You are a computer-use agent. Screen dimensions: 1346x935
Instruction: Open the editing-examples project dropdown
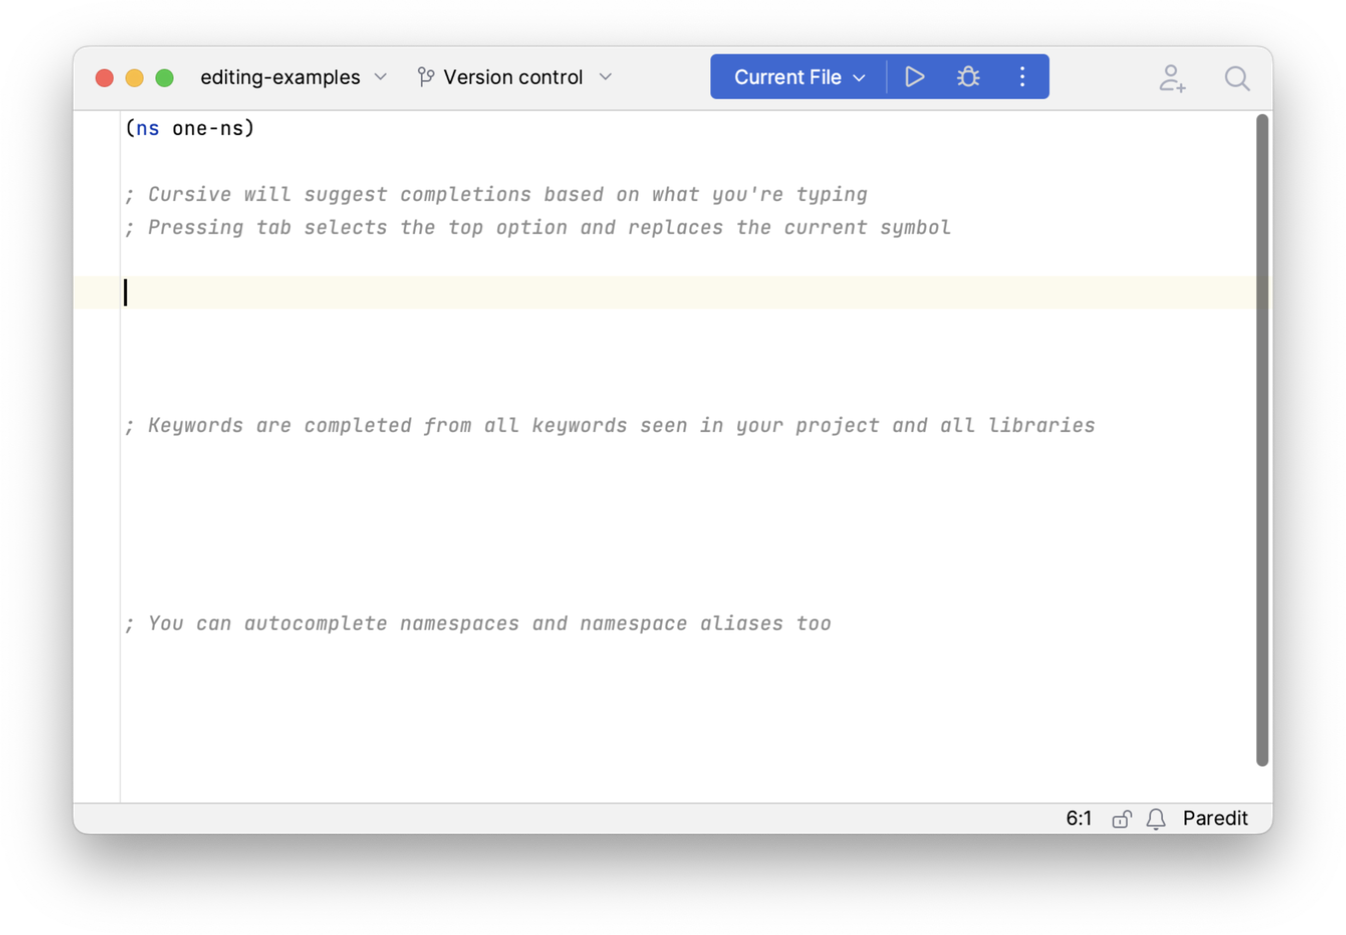[293, 77]
